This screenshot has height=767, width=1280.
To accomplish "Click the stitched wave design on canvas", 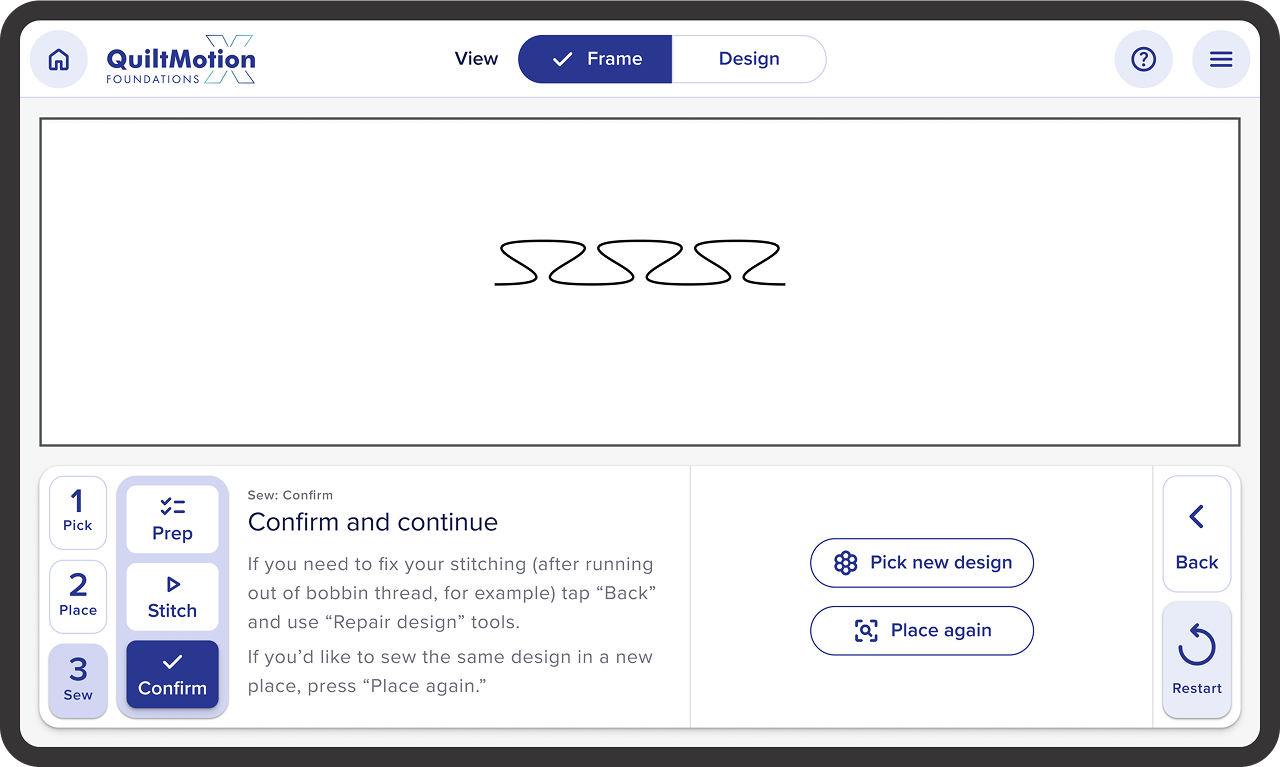I will pos(640,263).
